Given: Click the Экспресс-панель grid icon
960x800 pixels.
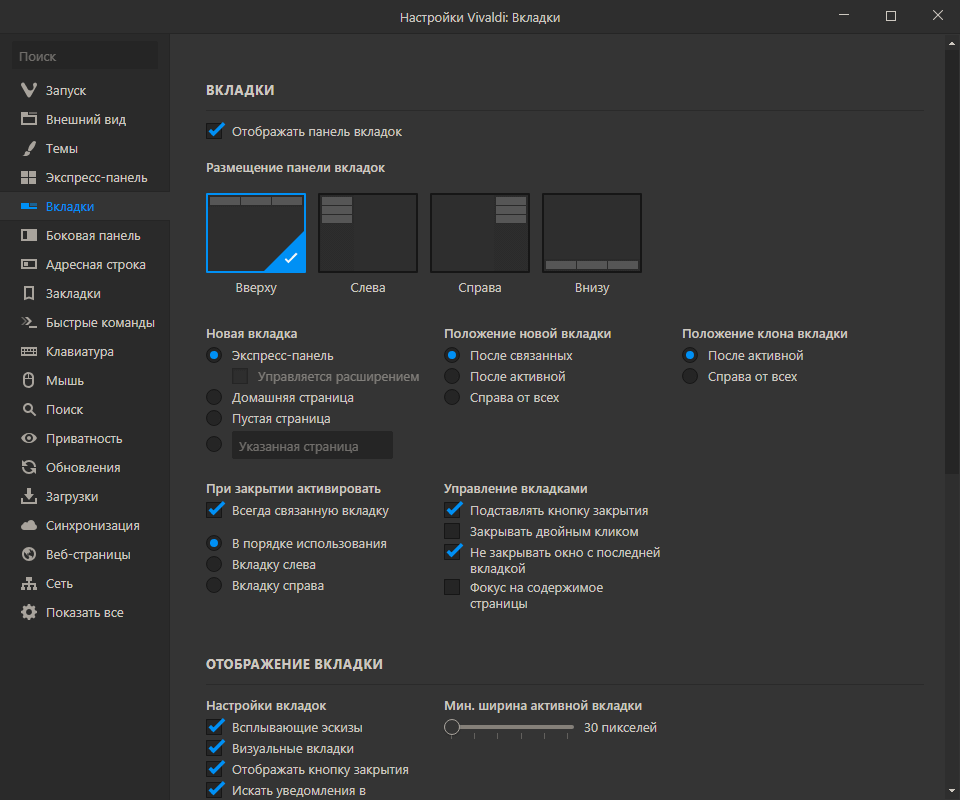Looking at the screenshot, I should pos(29,178).
